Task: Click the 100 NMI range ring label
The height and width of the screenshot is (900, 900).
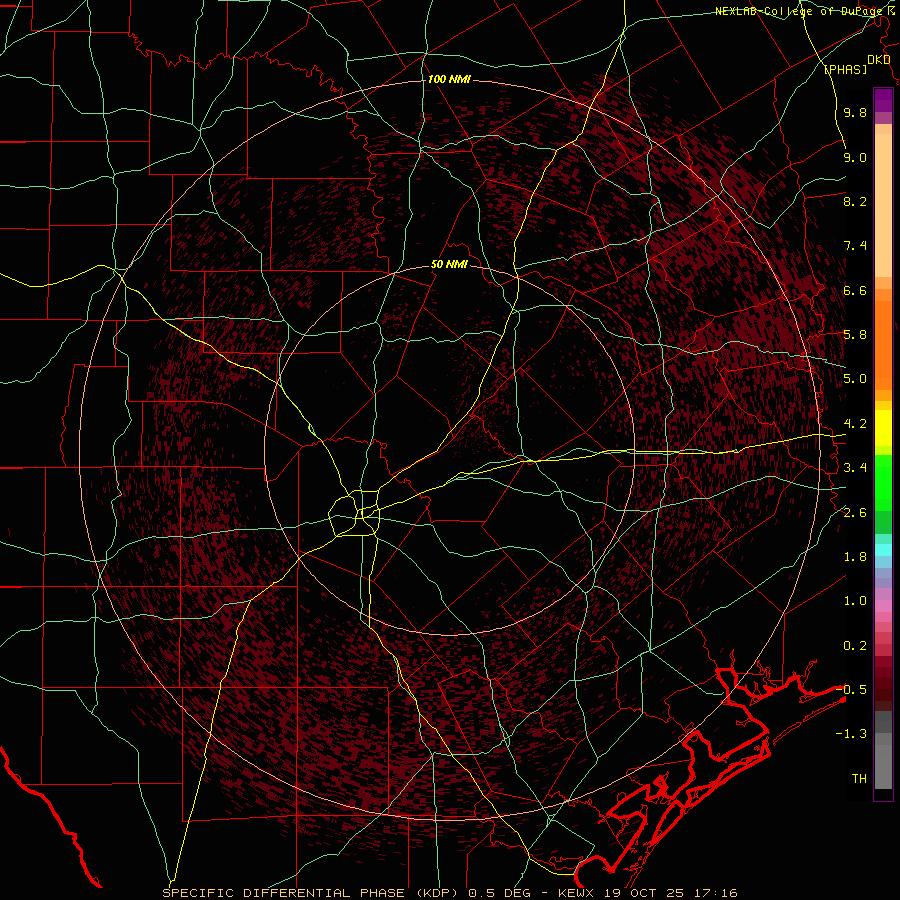Action: [x=448, y=79]
